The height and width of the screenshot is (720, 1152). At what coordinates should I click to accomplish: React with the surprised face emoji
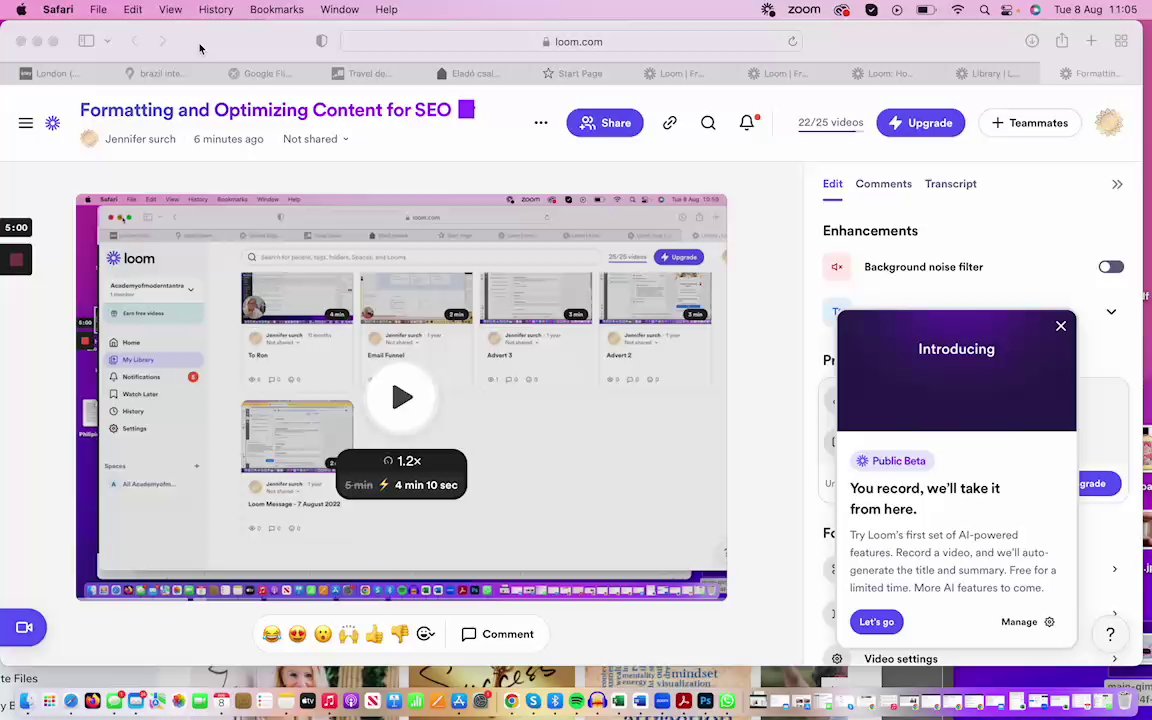[x=323, y=634]
